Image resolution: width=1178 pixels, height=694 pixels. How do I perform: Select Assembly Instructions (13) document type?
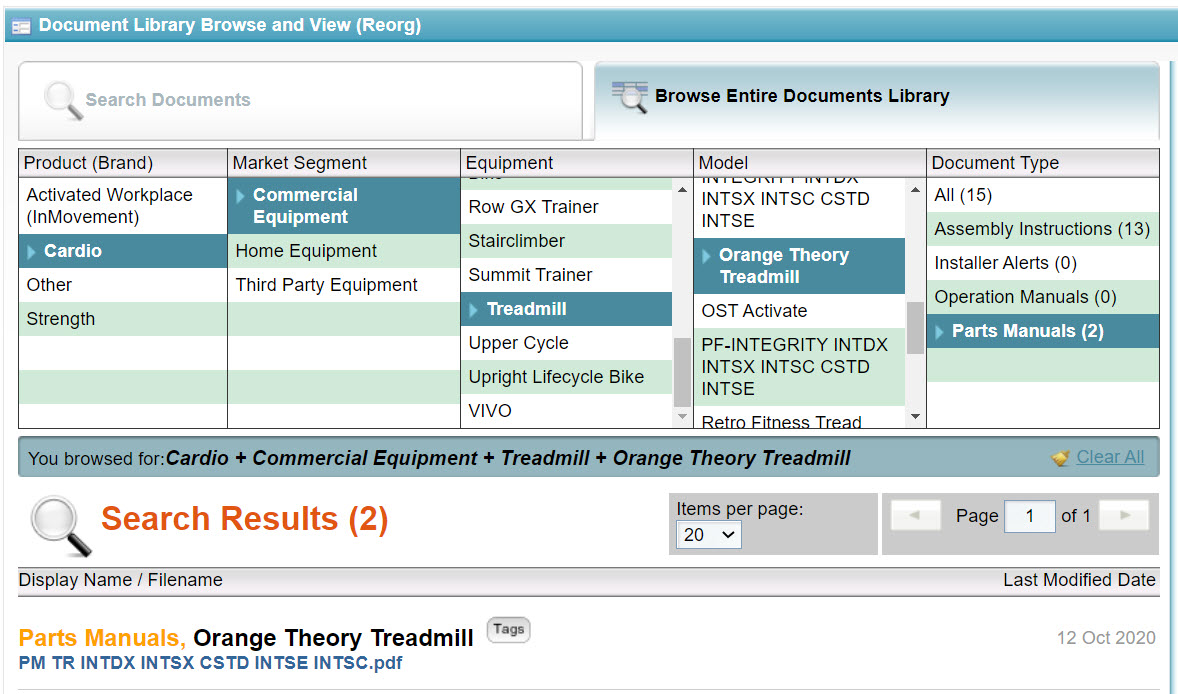click(1043, 229)
